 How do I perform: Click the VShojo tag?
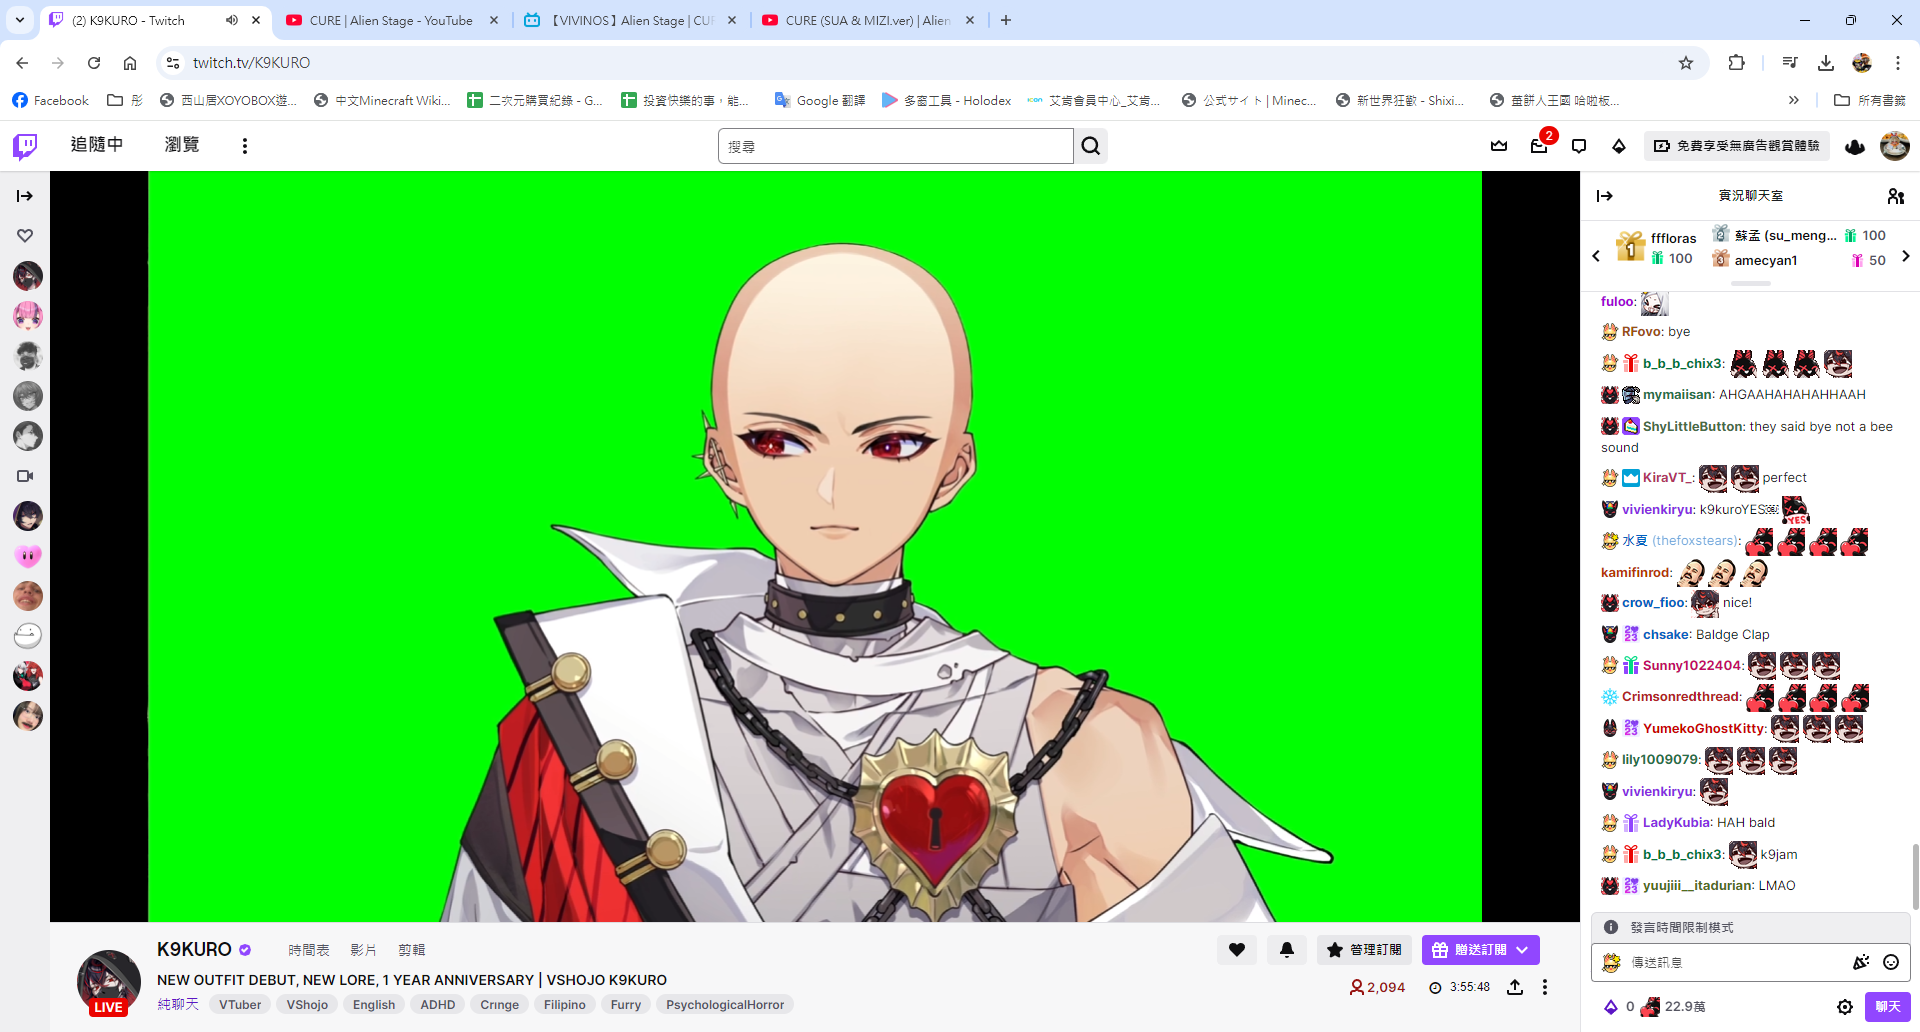click(x=307, y=1005)
